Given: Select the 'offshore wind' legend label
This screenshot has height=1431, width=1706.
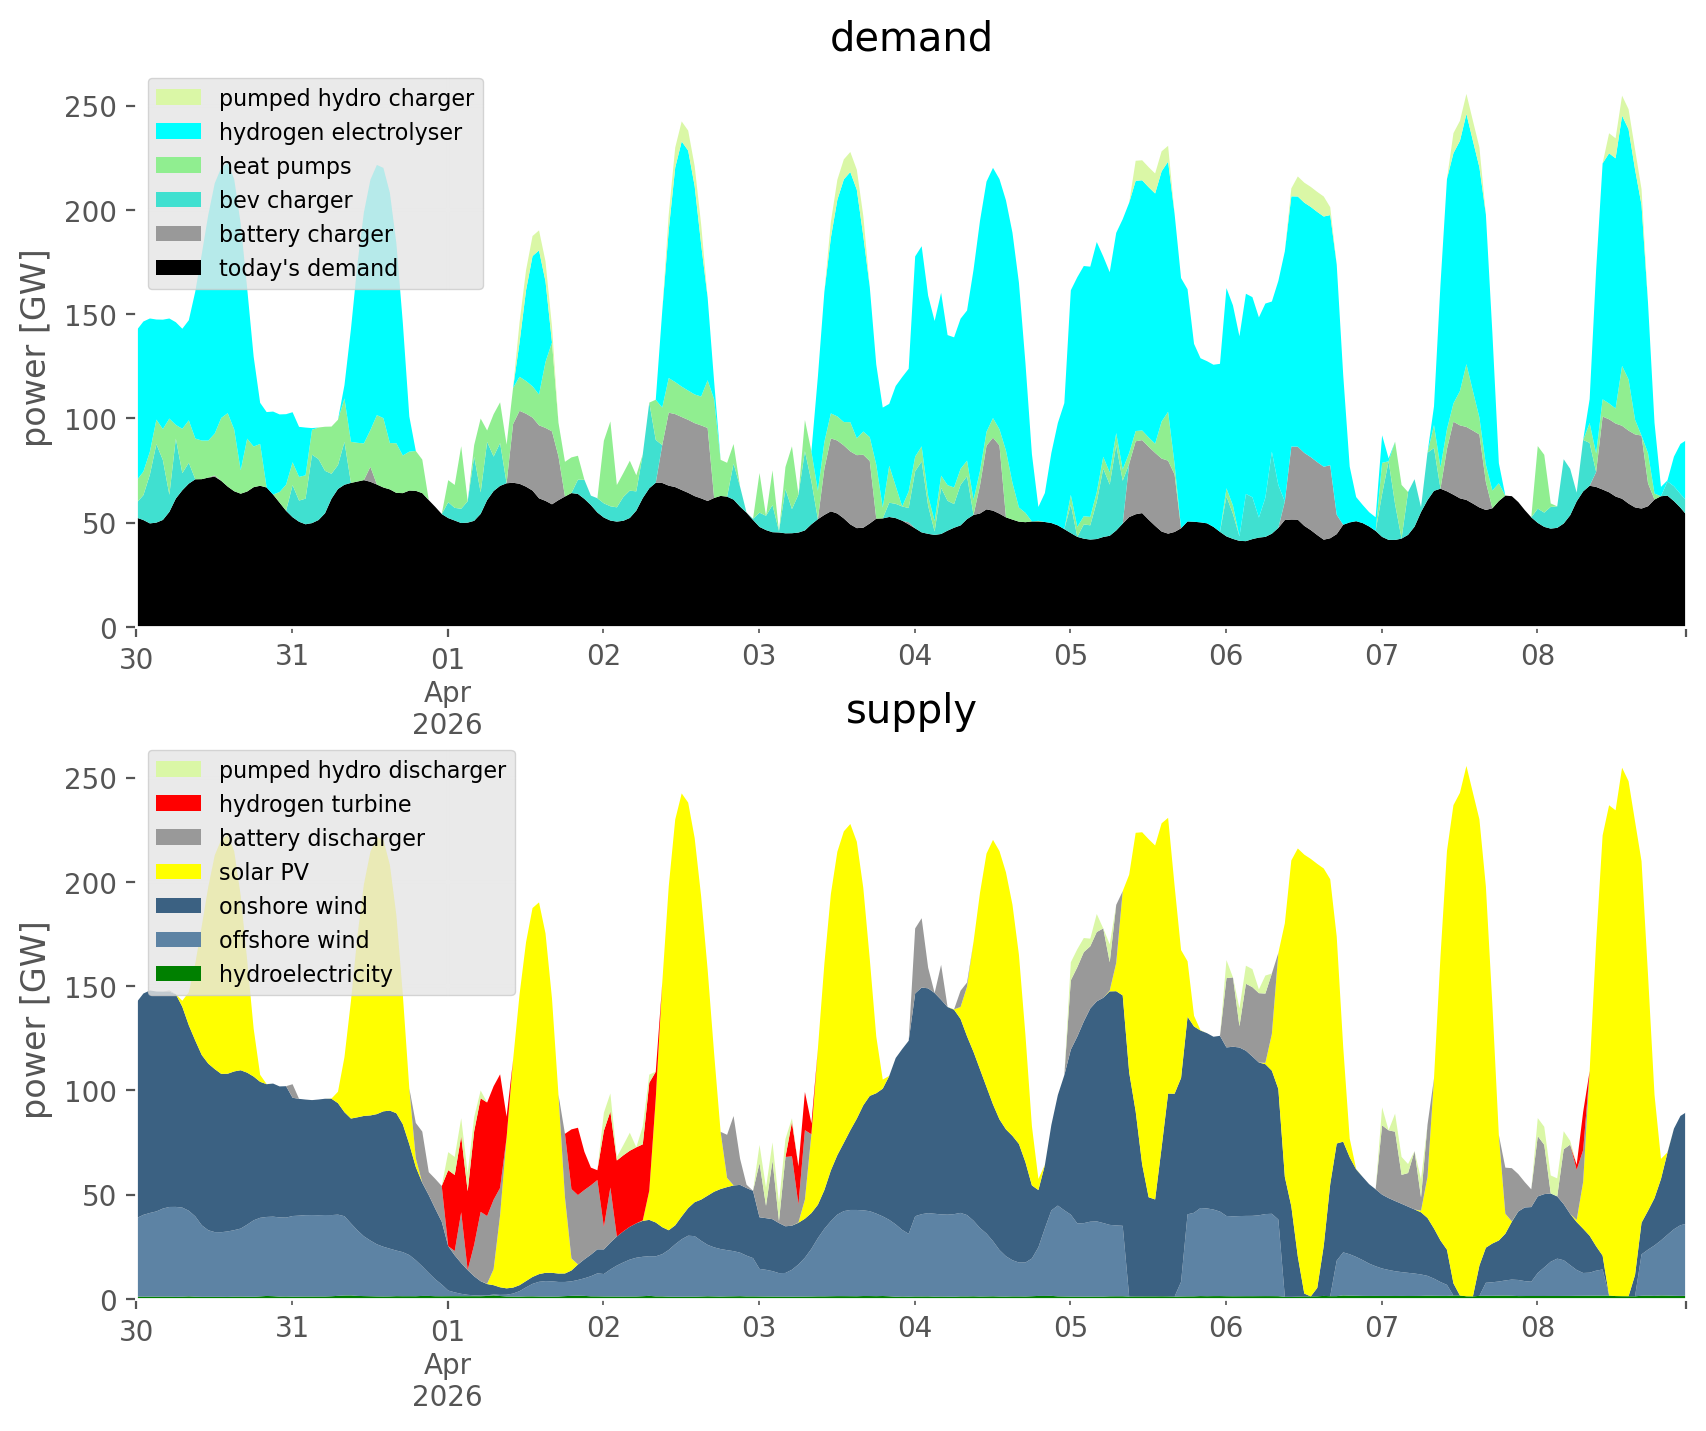Looking at the screenshot, I should click(x=294, y=940).
